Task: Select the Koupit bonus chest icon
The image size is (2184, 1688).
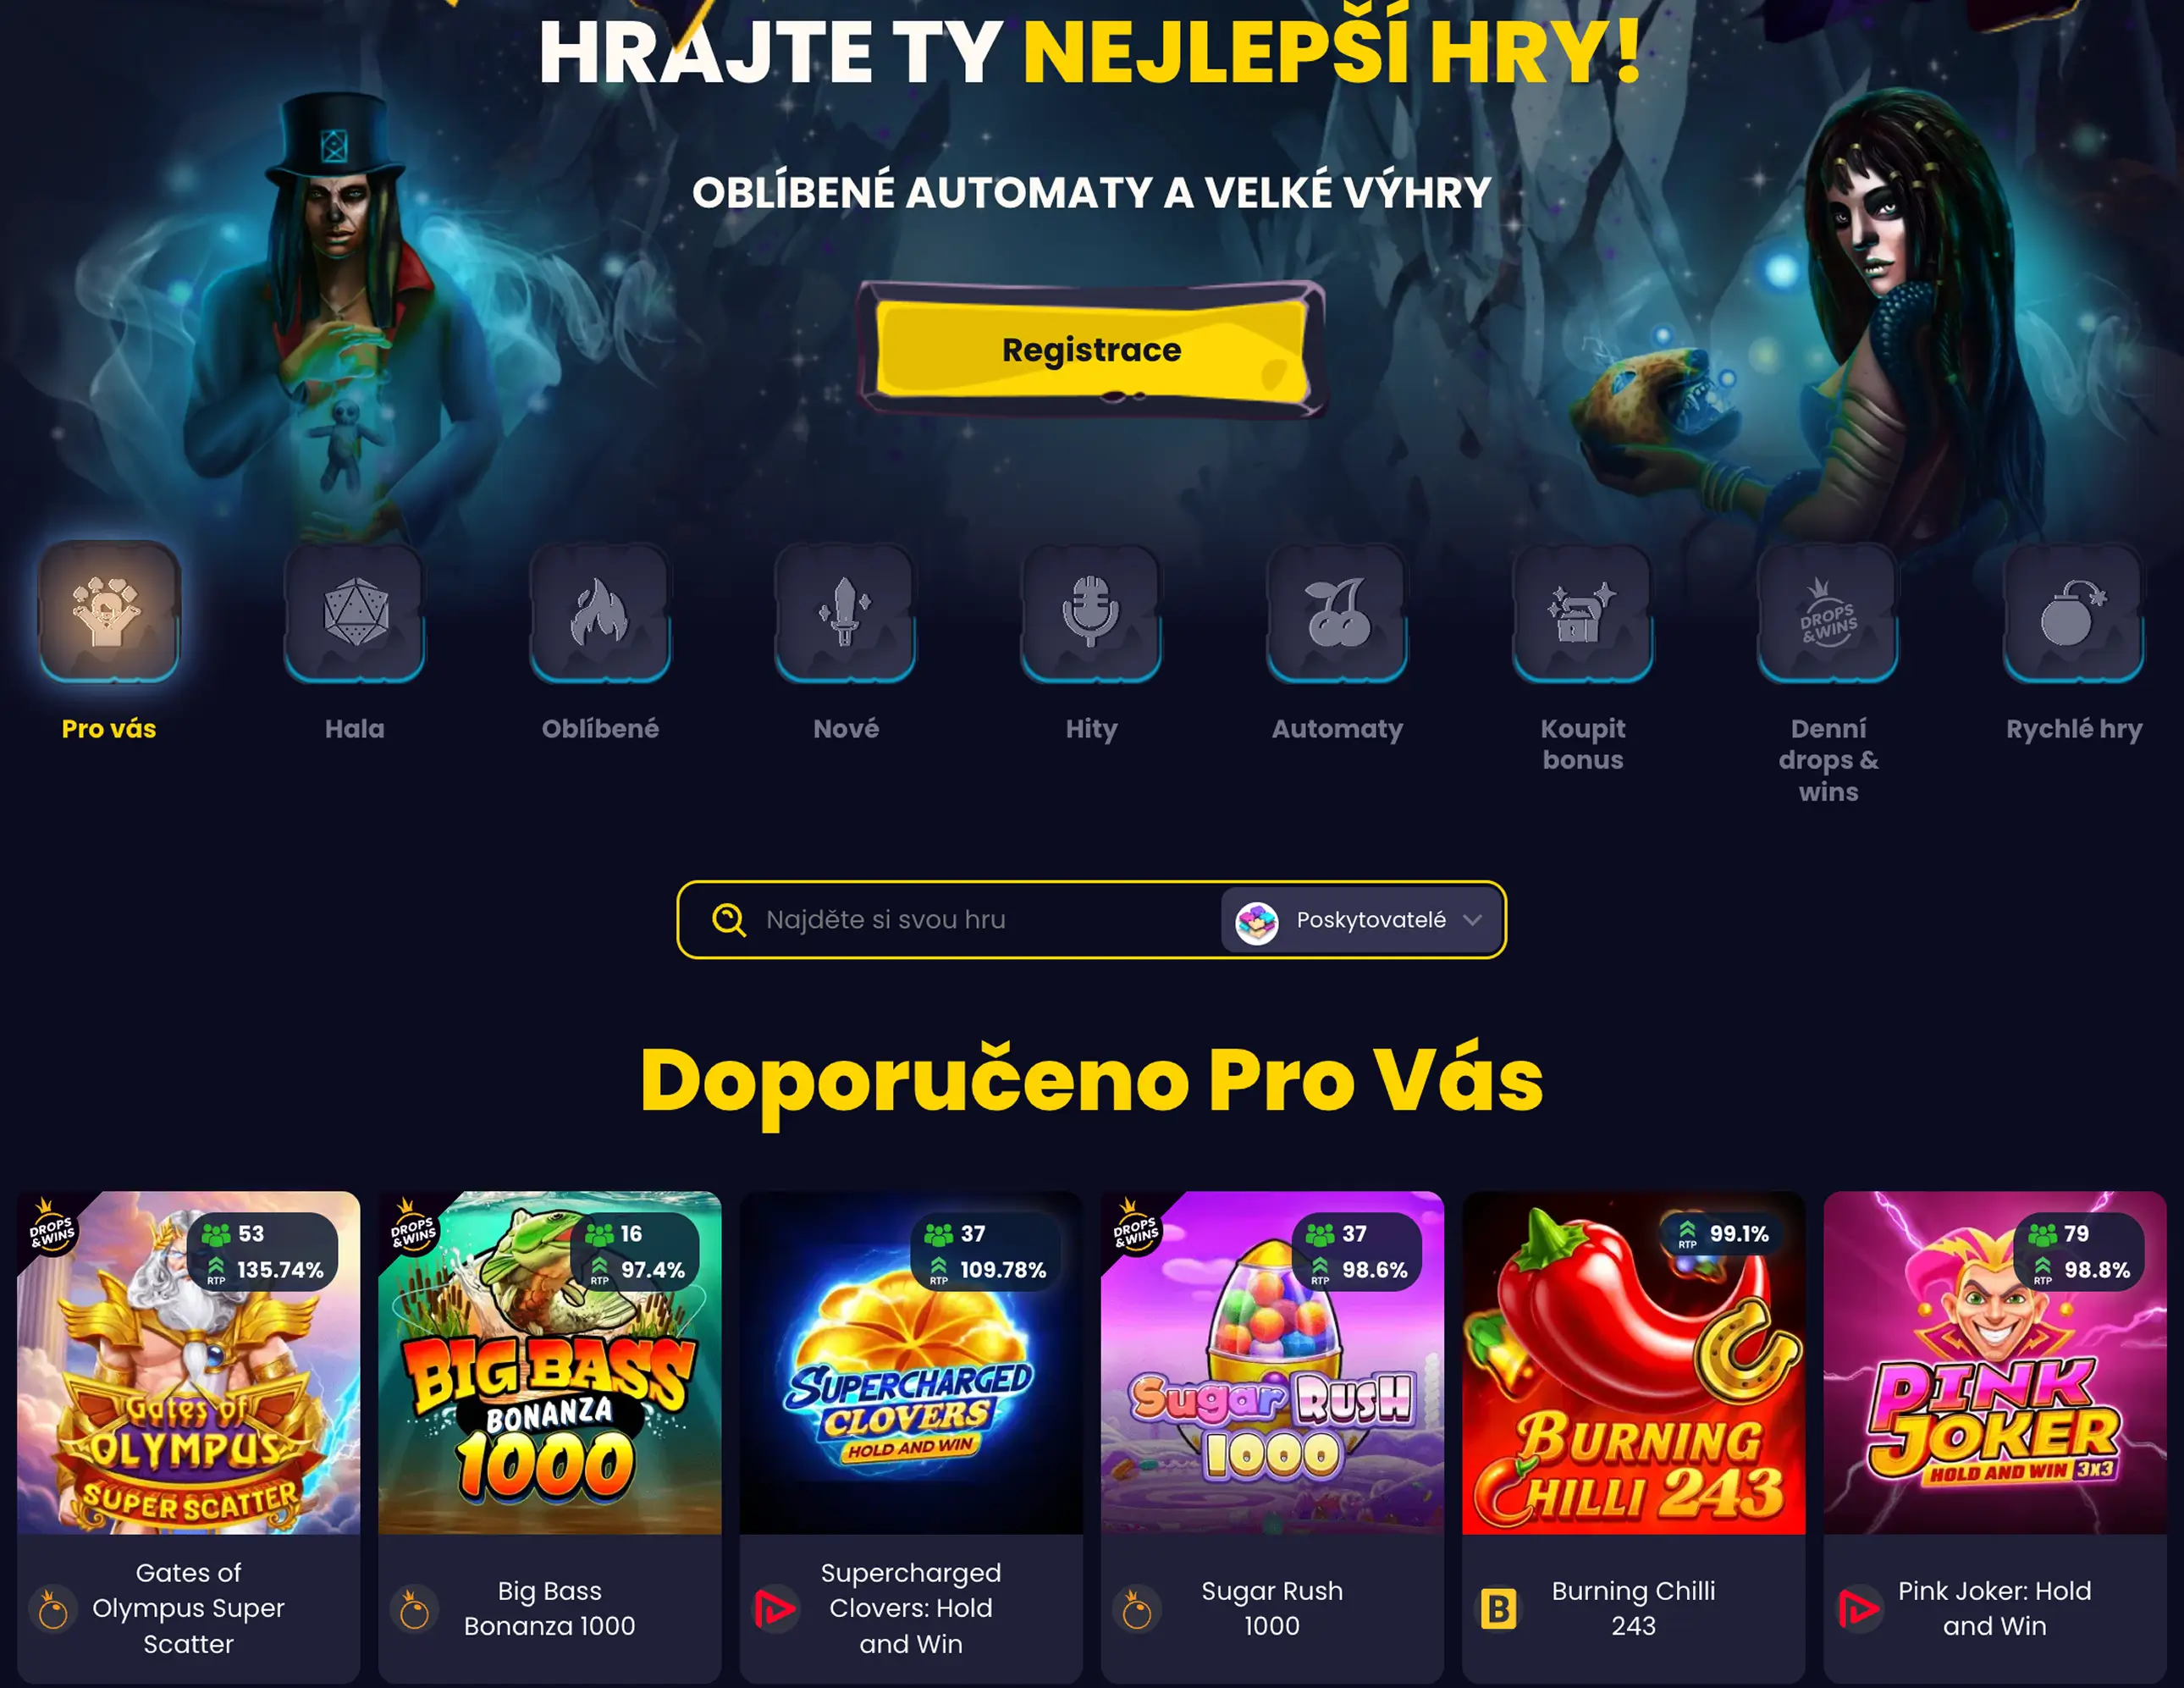Action: pyautogui.click(x=1583, y=612)
